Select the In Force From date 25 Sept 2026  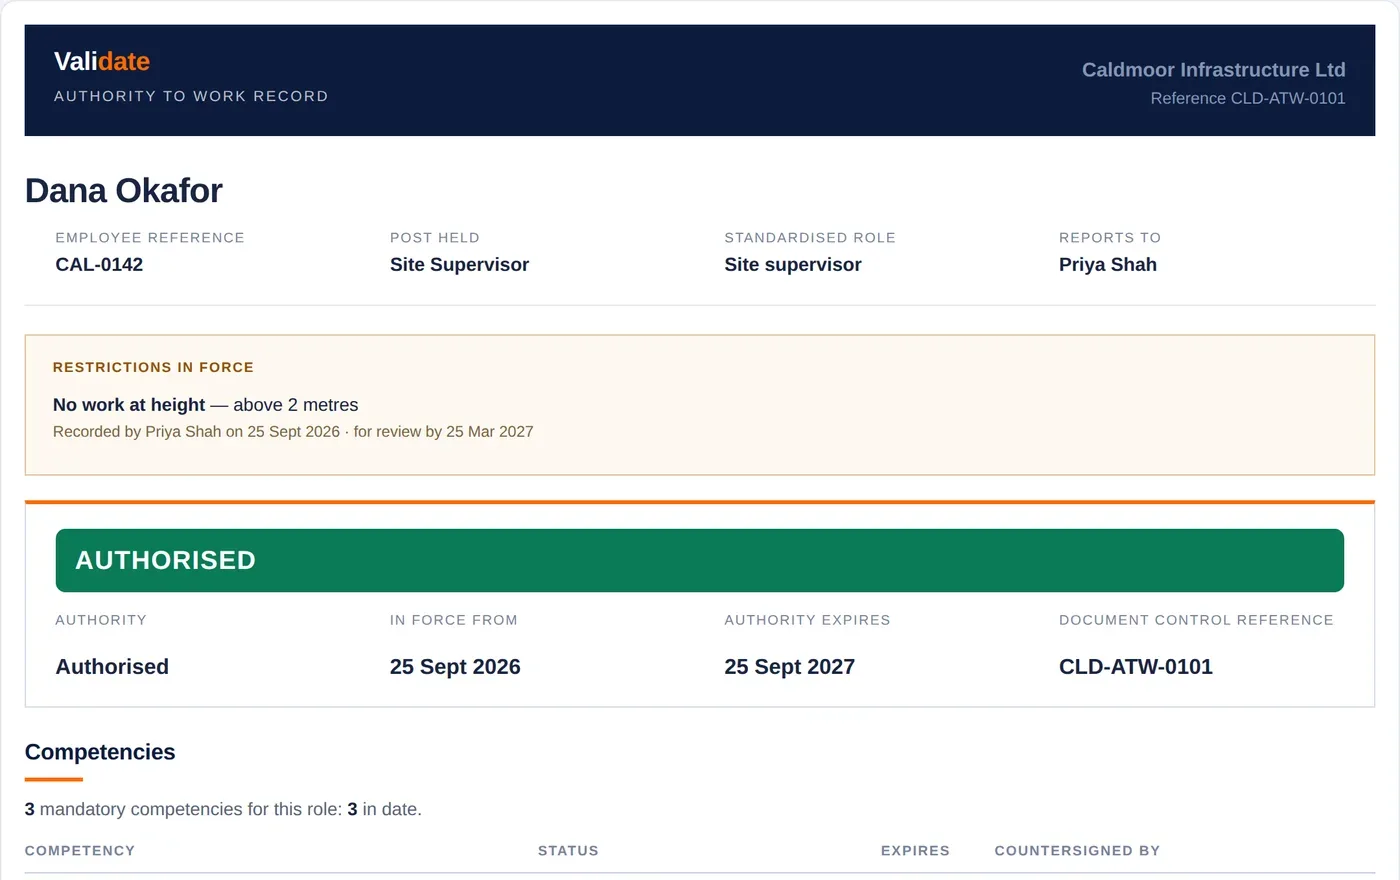tap(455, 667)
